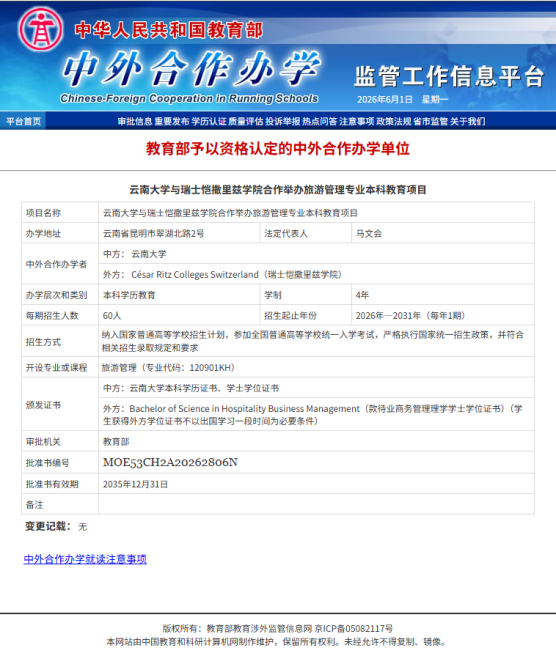556x665 pixels.
Task: Go to 学历认证 navigation item
Action: tap(209, 122)
